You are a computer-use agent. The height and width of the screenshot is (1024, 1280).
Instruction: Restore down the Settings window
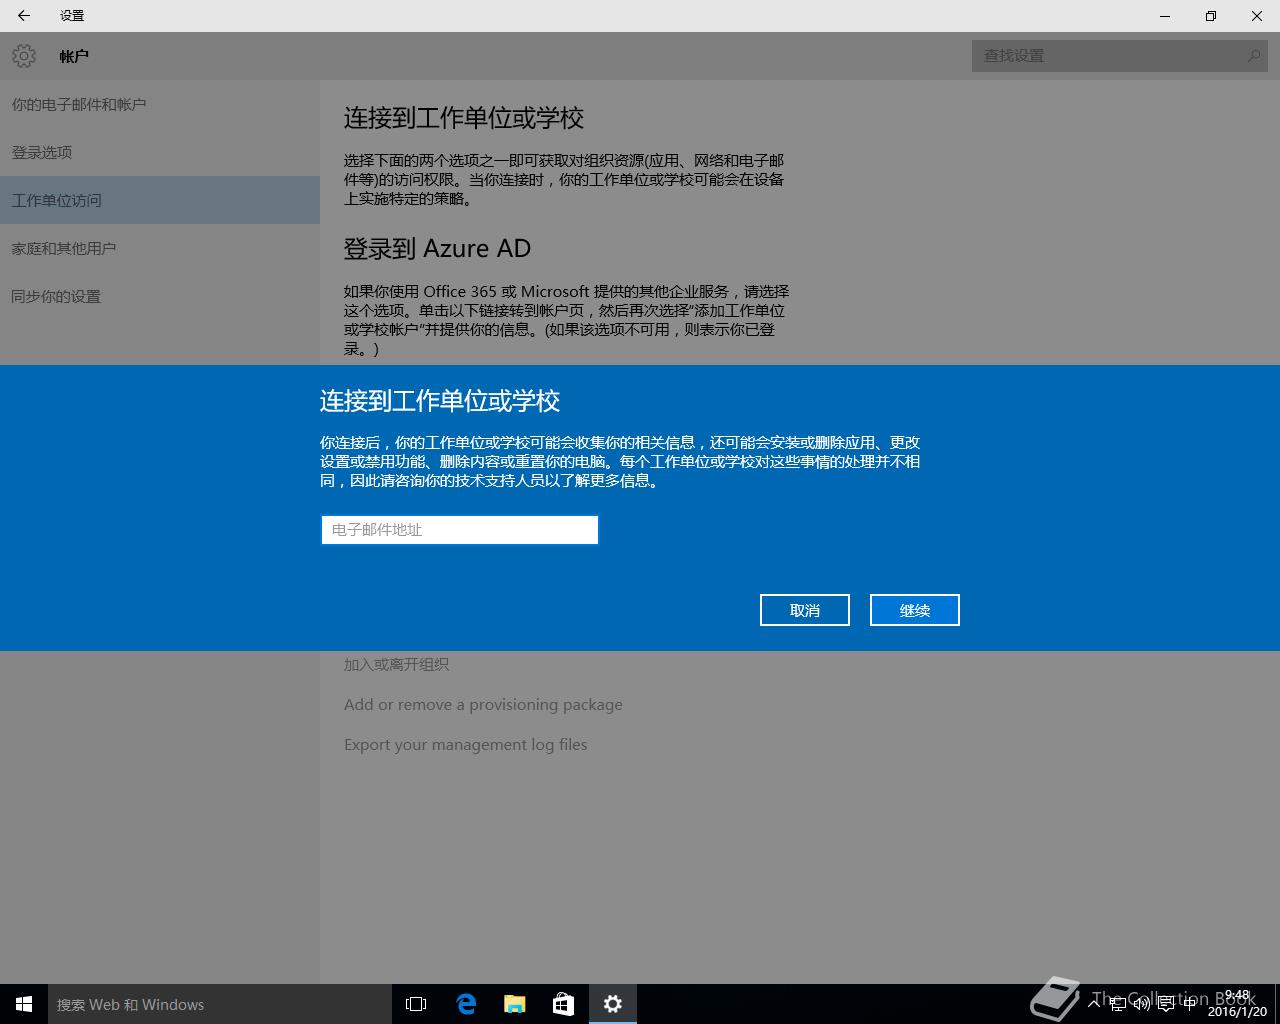(x=1211, y=16)
